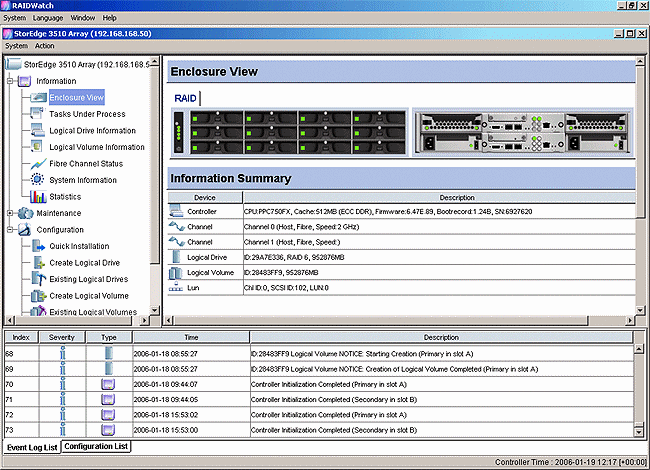
Task: Open the Window menu
Action: [x=82, y=18]
